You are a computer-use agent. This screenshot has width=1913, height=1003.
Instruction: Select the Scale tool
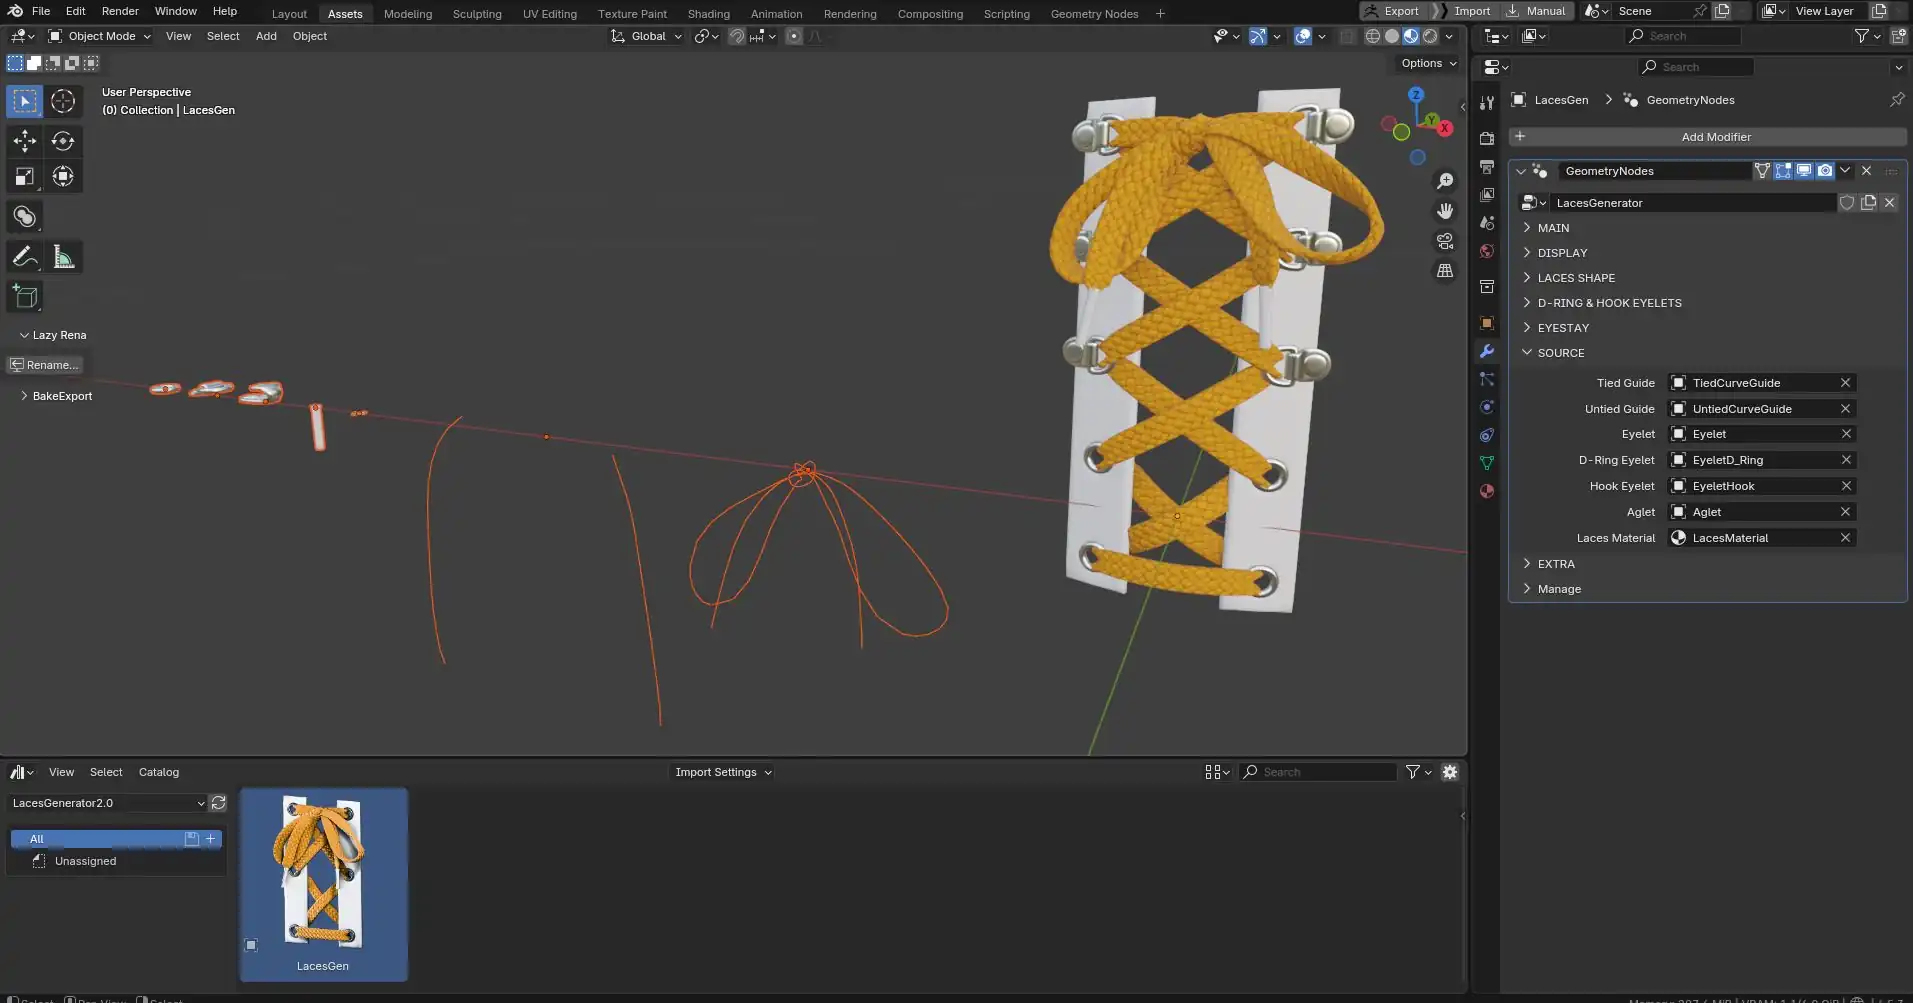[x=24, y=177]
